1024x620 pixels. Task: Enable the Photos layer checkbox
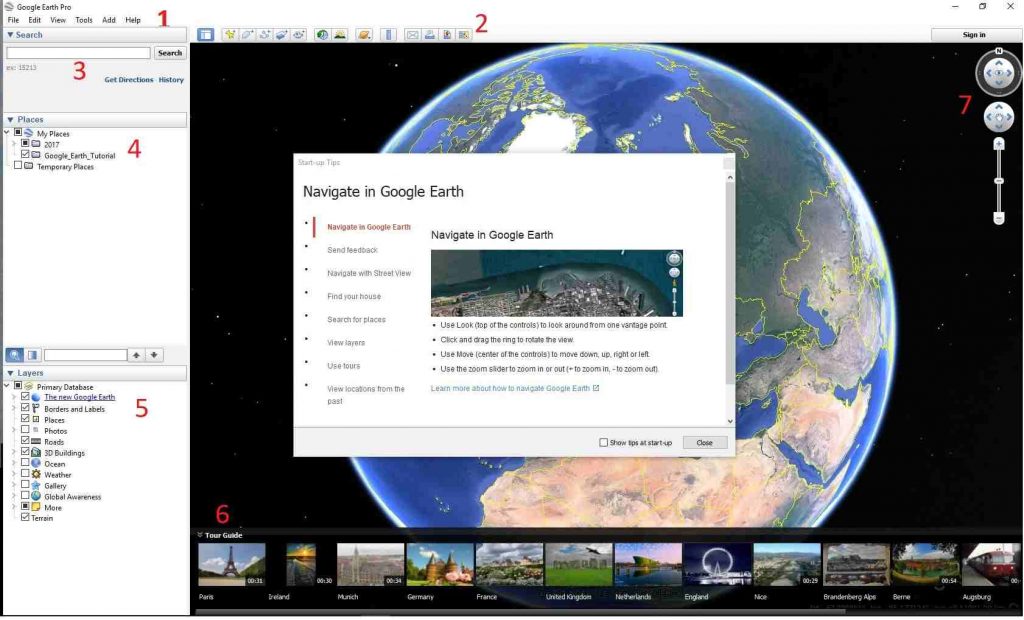click(x=23, y=430)
